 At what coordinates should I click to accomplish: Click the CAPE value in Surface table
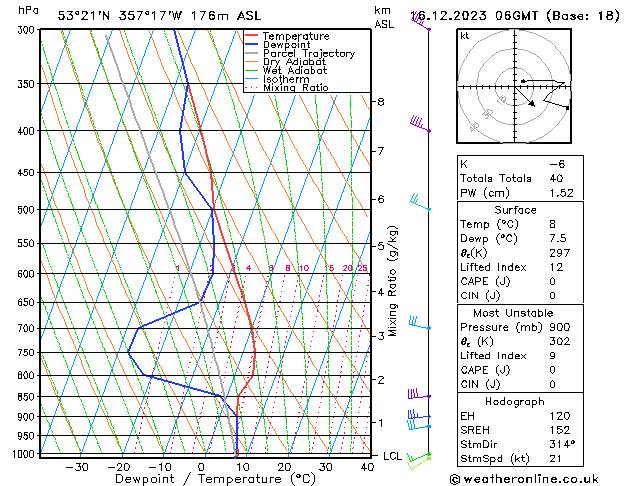pos(553,281)
